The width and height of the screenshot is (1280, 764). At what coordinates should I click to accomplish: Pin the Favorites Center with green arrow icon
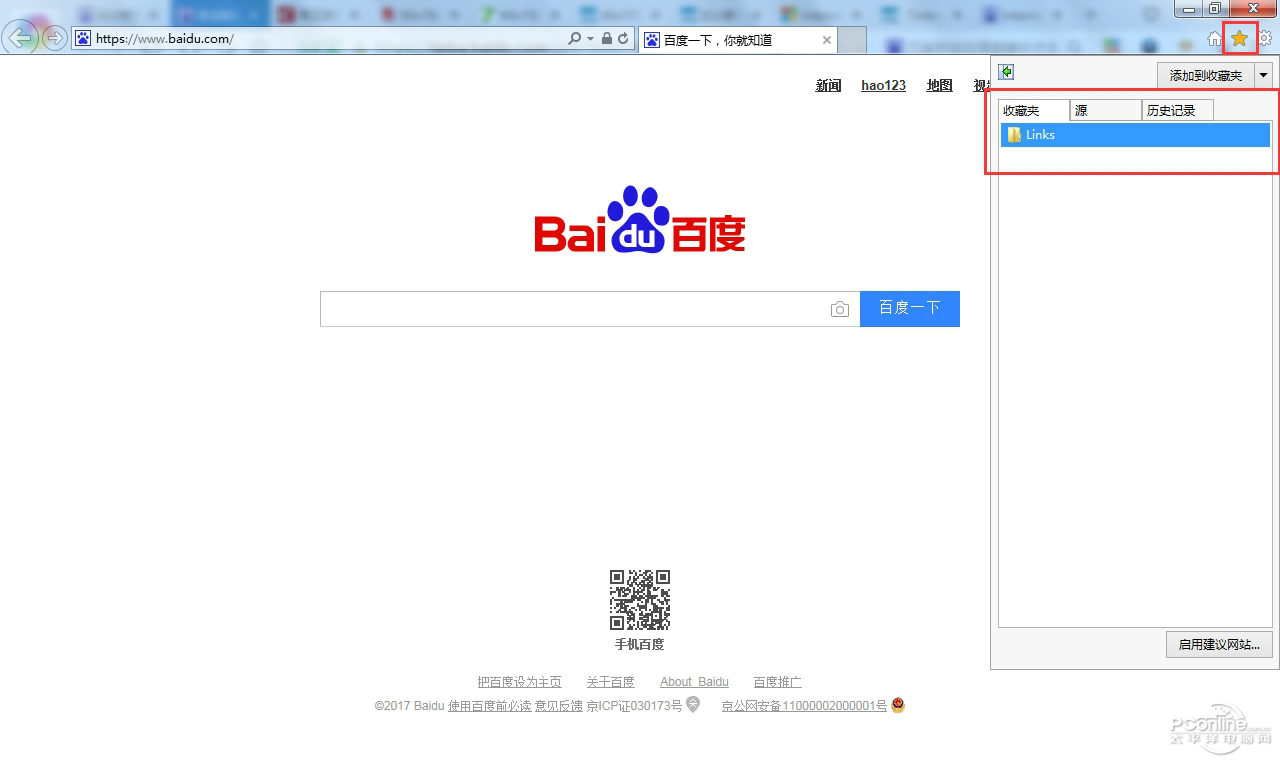click(1007, 72)
